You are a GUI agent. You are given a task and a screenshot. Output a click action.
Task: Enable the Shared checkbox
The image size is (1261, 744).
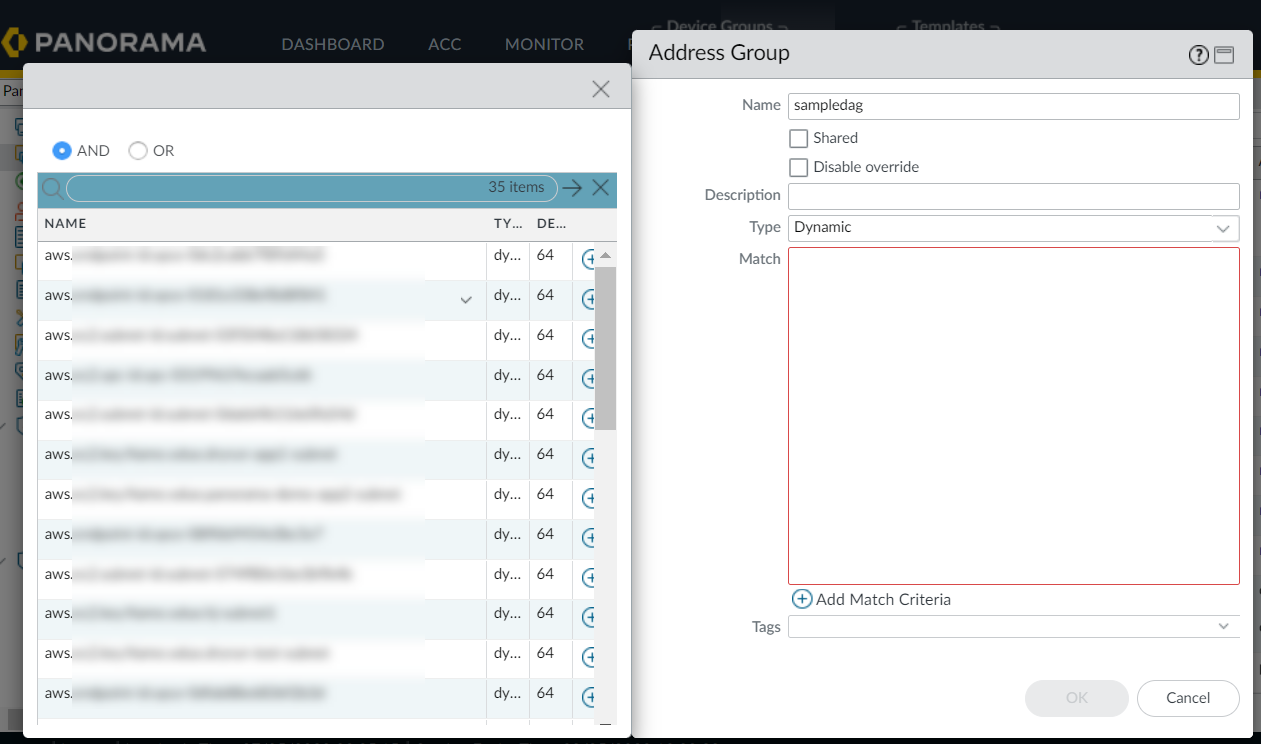pyautogui.click(x=798, y=138)
